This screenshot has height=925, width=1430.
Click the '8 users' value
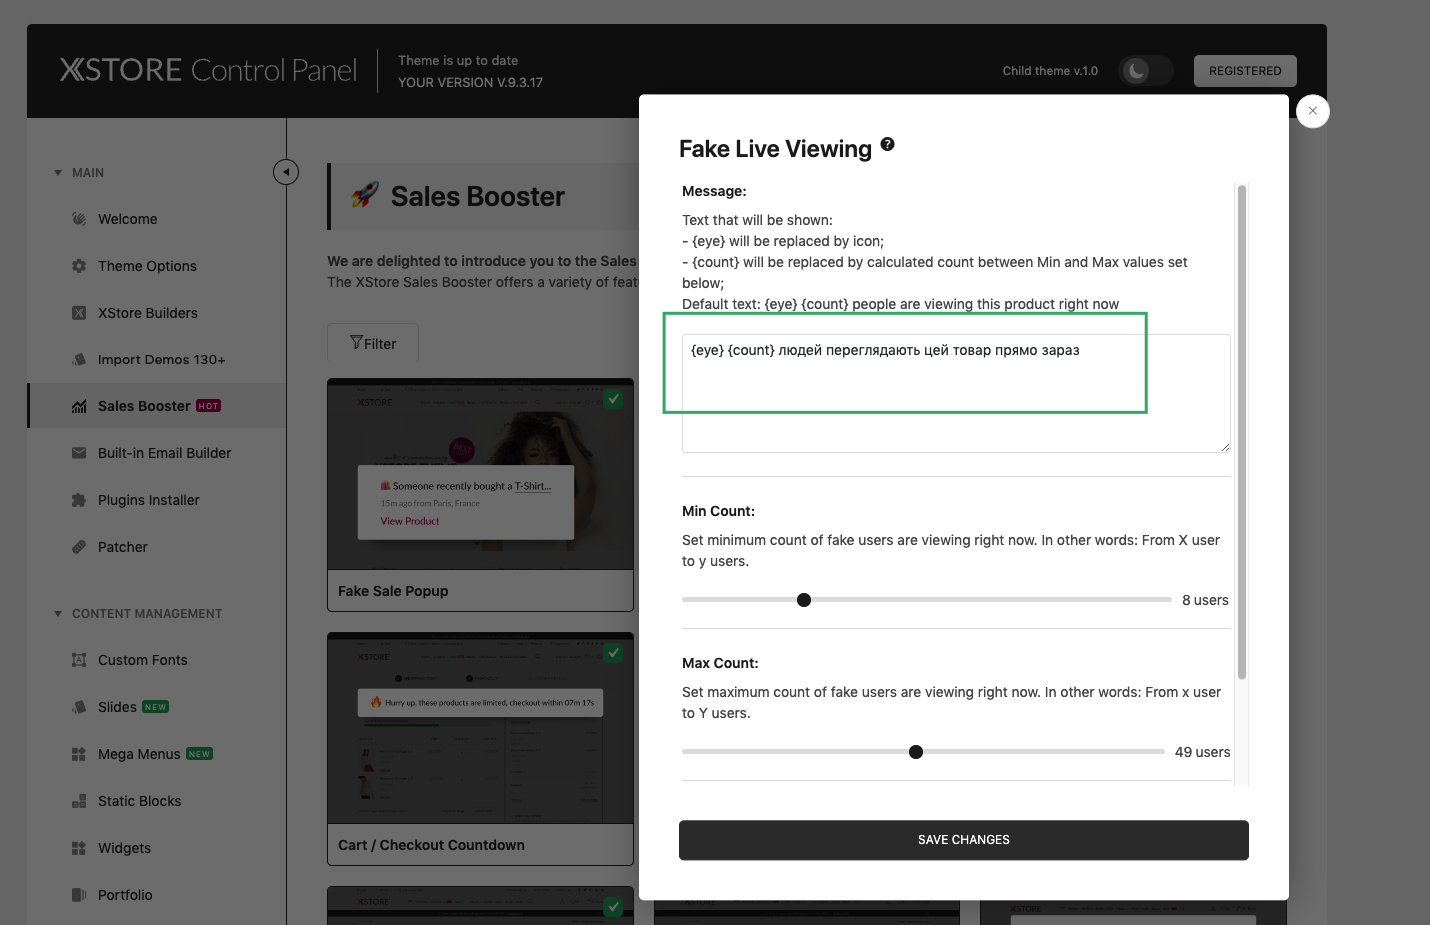tap(1205, 600)
